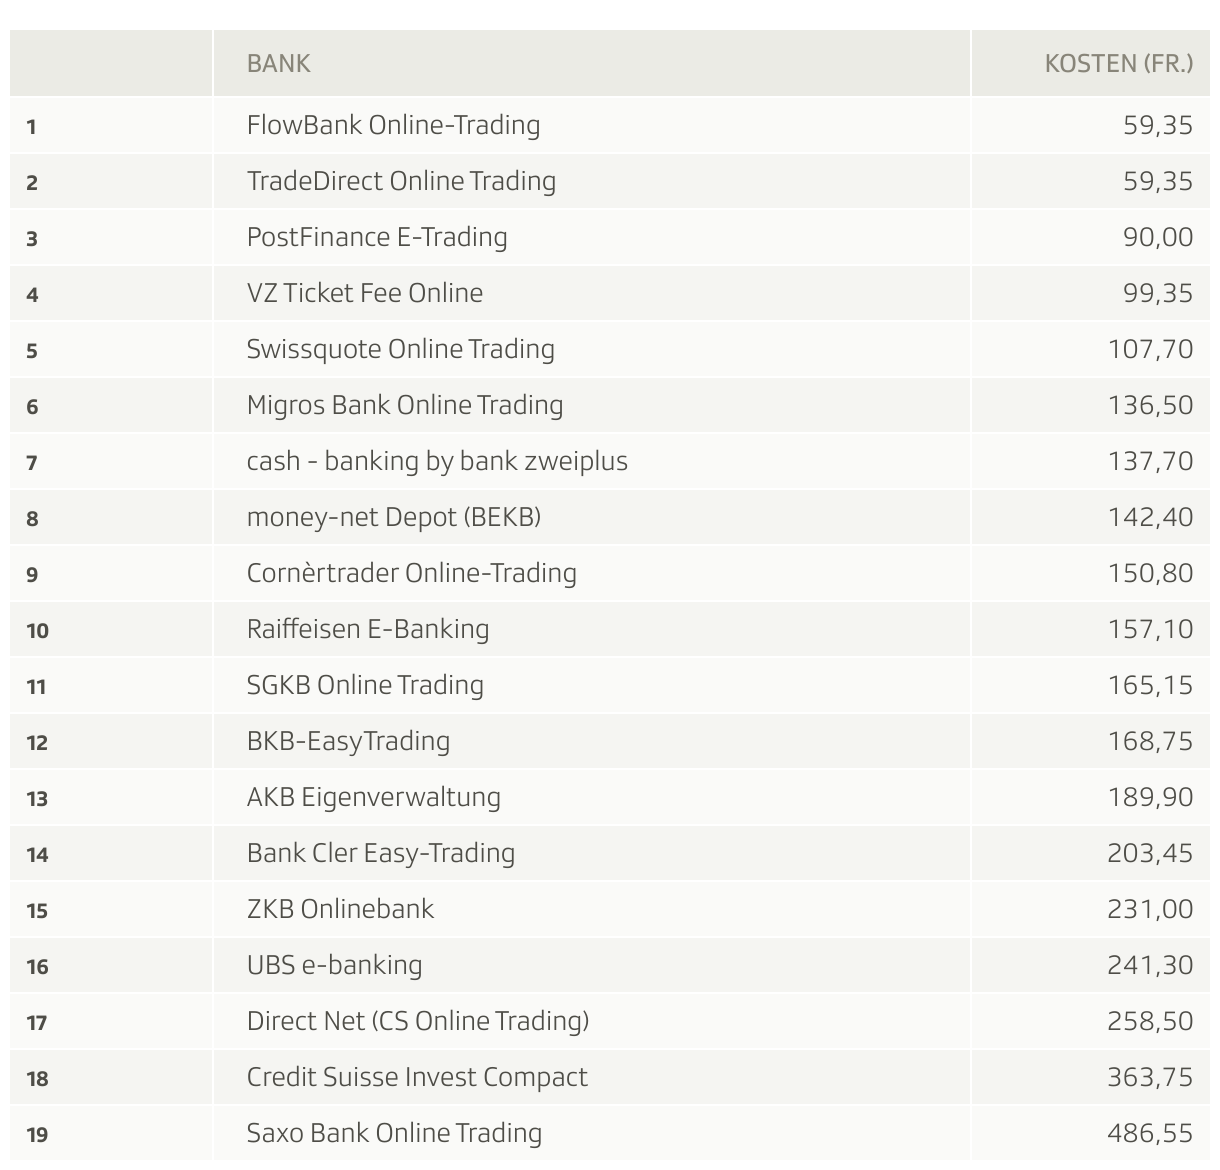Open PostFinance E-Trading entry
The image size is (1220, 1170).
pos(377,237)
